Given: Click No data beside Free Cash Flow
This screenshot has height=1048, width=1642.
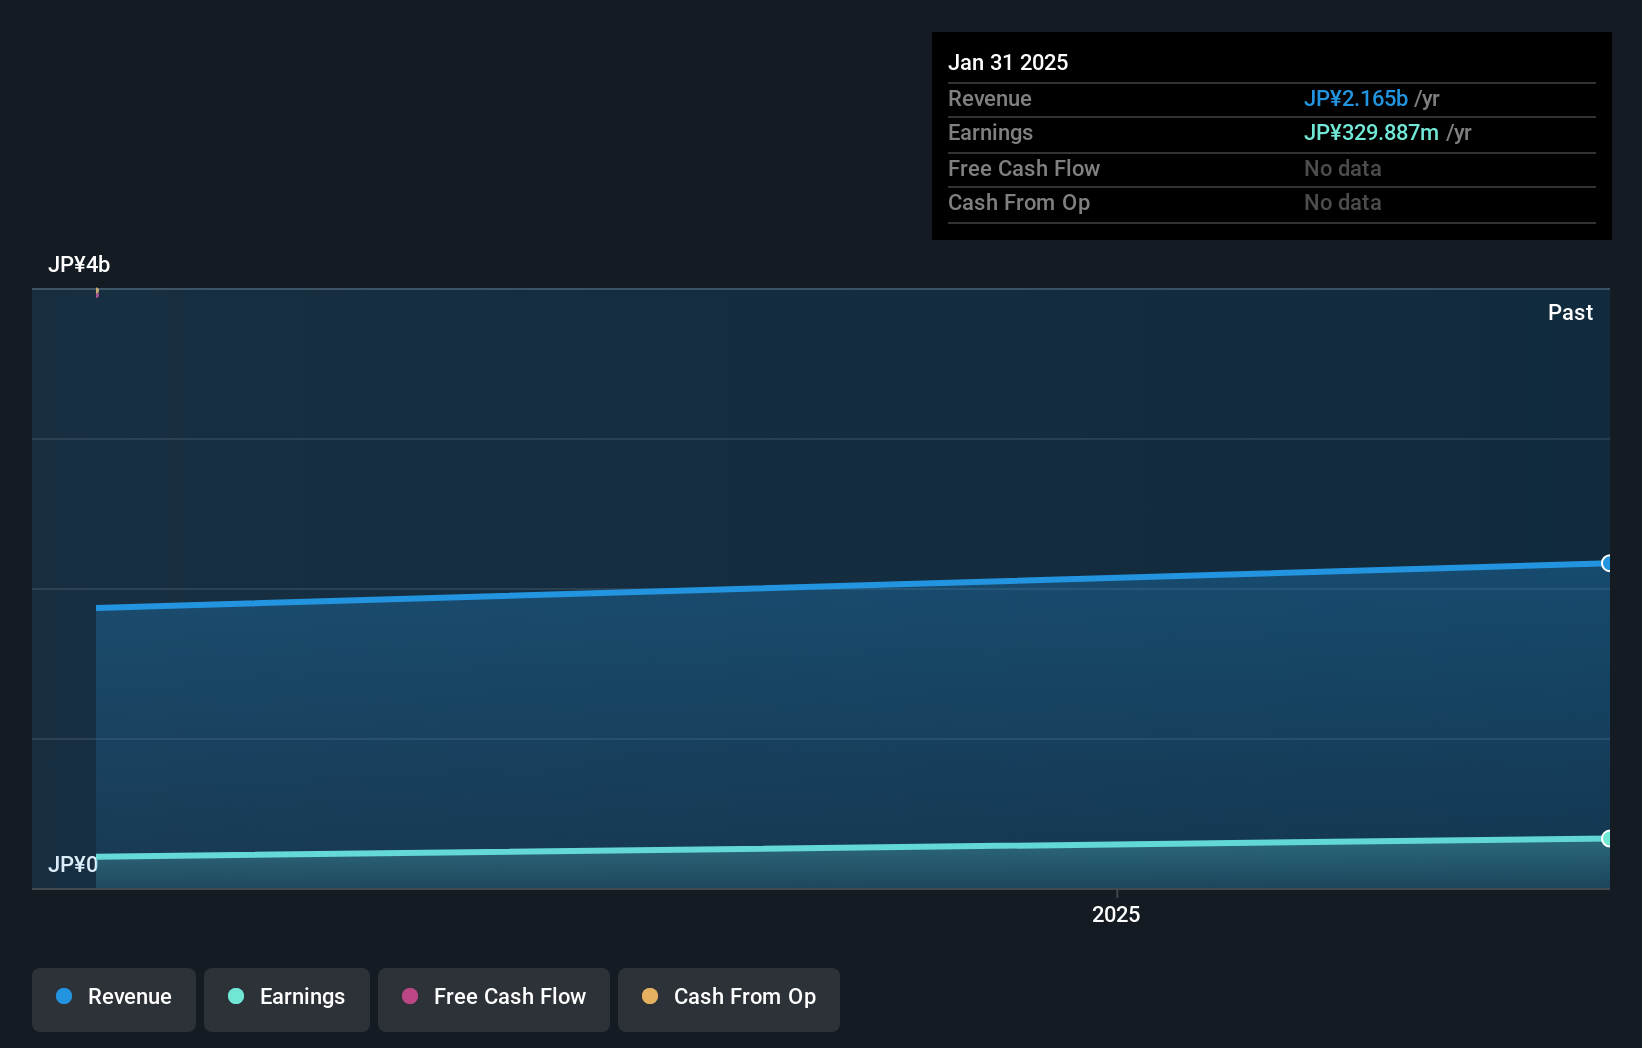Looking at the screenshot, I should [1342, 168].
